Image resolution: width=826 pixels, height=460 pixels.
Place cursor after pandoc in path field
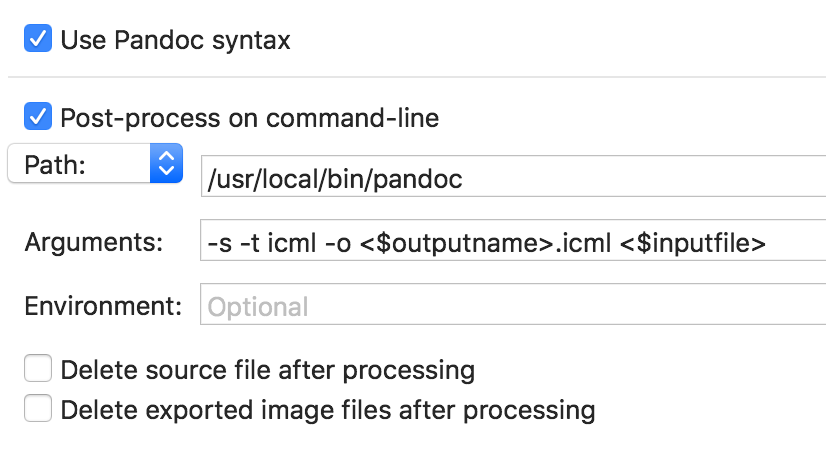point(465,179)
